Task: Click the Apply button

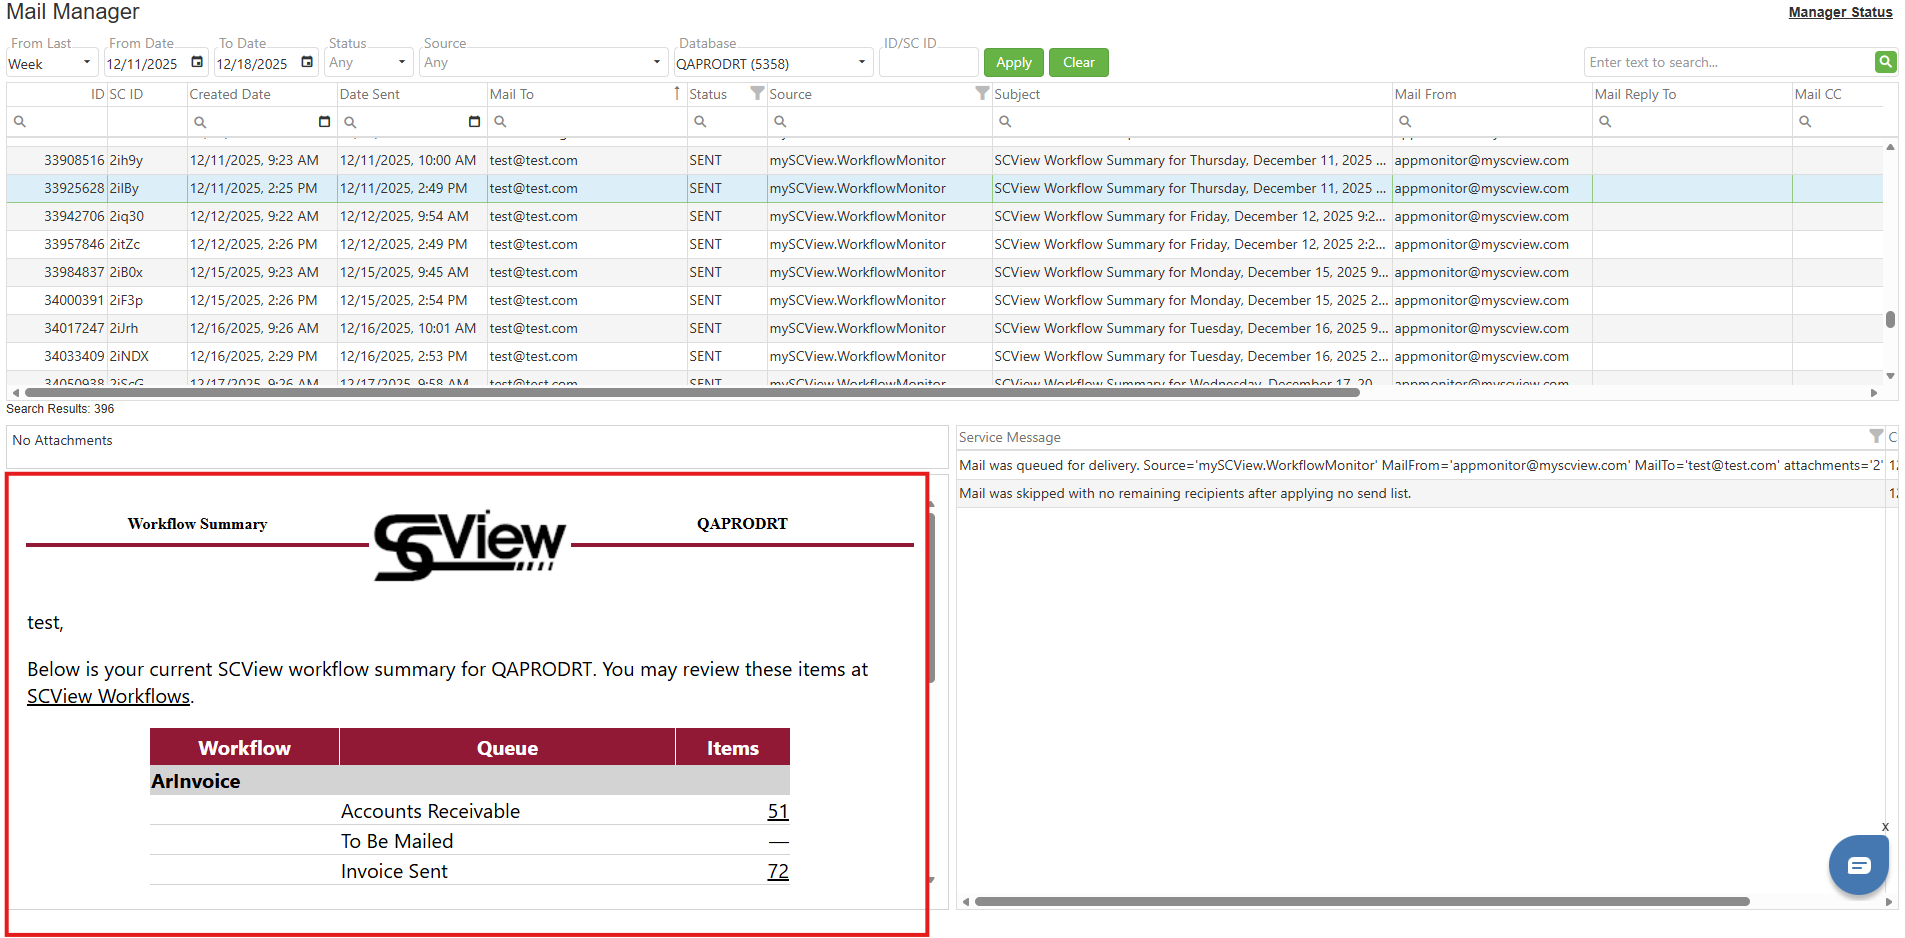Action: point(1014,62)
